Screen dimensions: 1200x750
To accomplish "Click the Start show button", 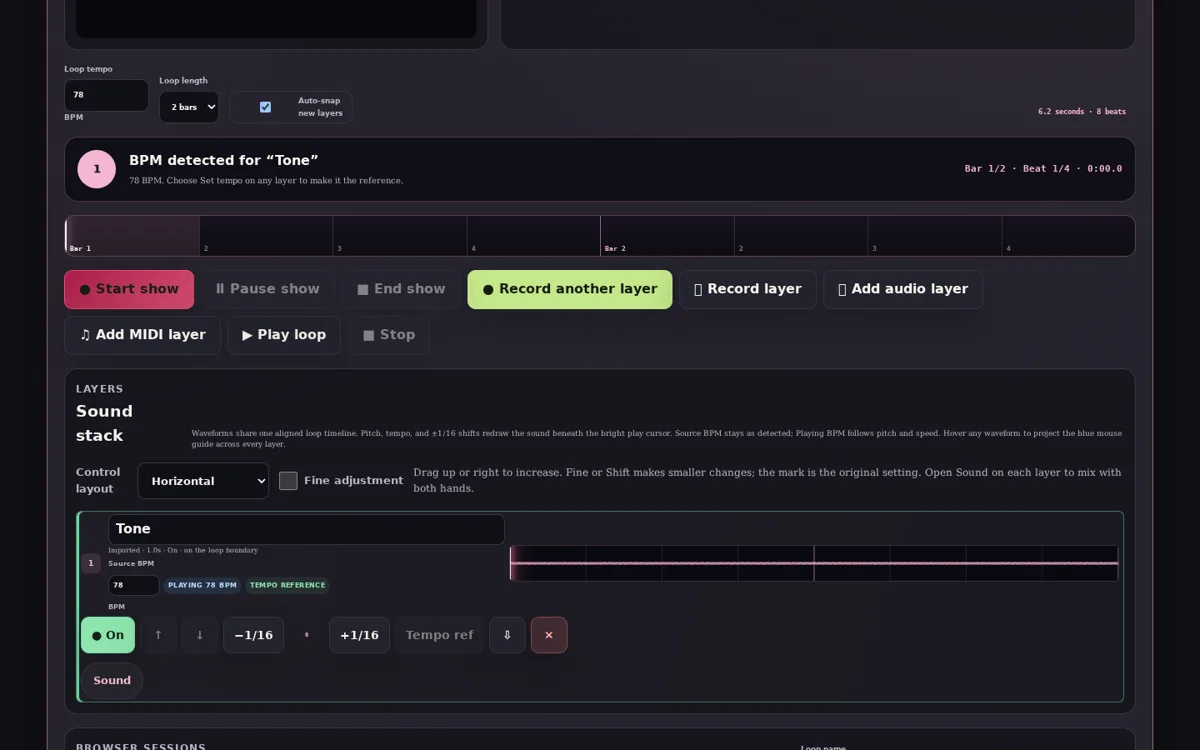I will point(129,289).
